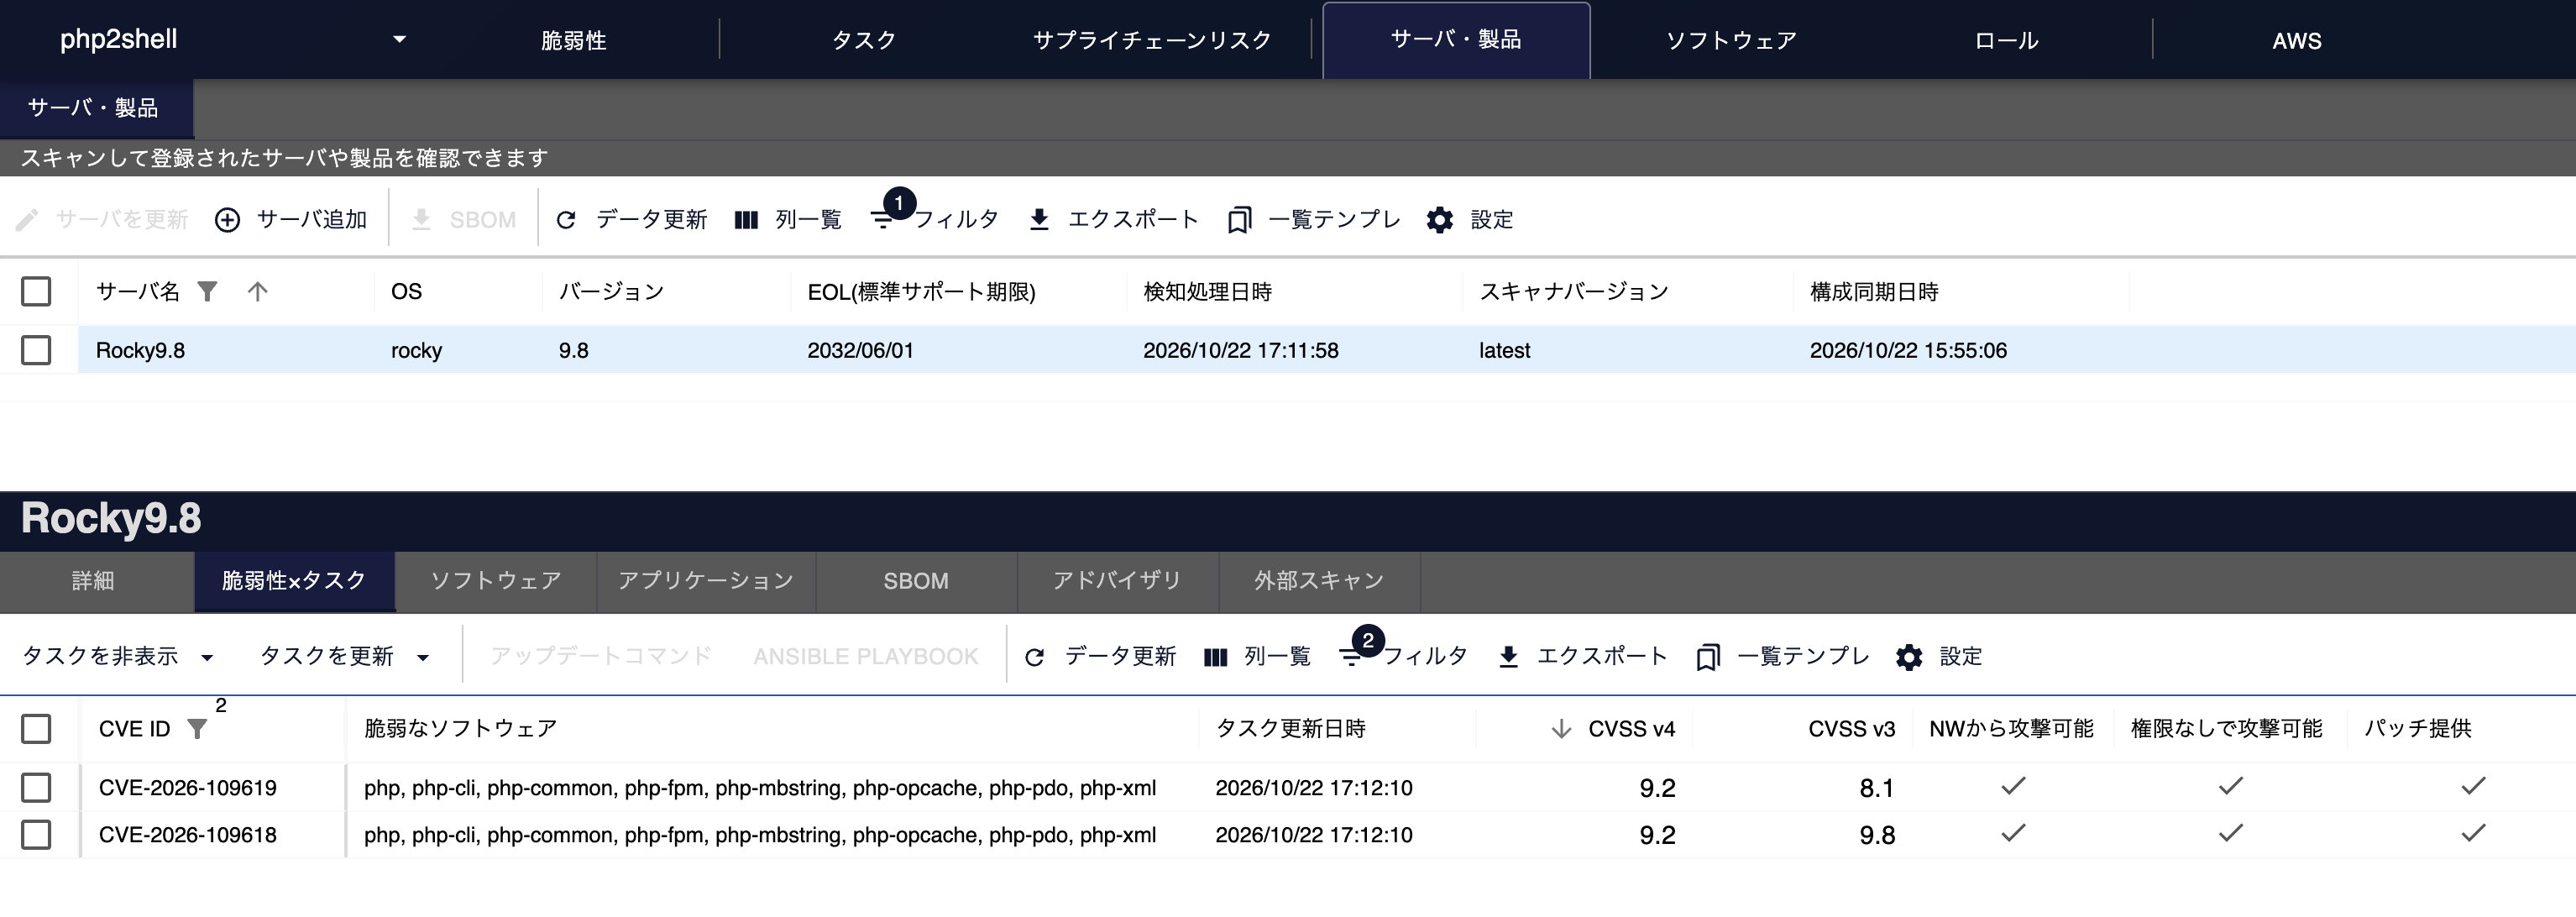Image resolution: width=2576 pixels, height=917 pixels.
Task: Click the filter funnel icon beside サーバ名
Action: coord(207,291)
